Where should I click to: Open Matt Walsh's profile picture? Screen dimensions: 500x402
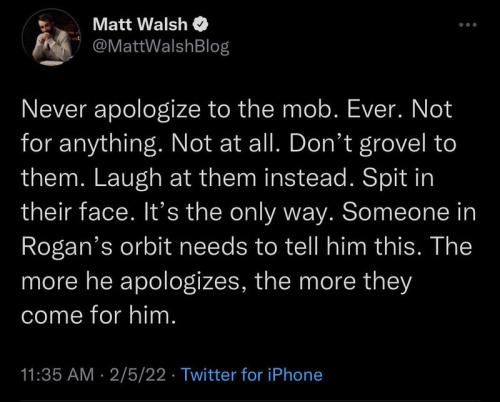(52, 37)
